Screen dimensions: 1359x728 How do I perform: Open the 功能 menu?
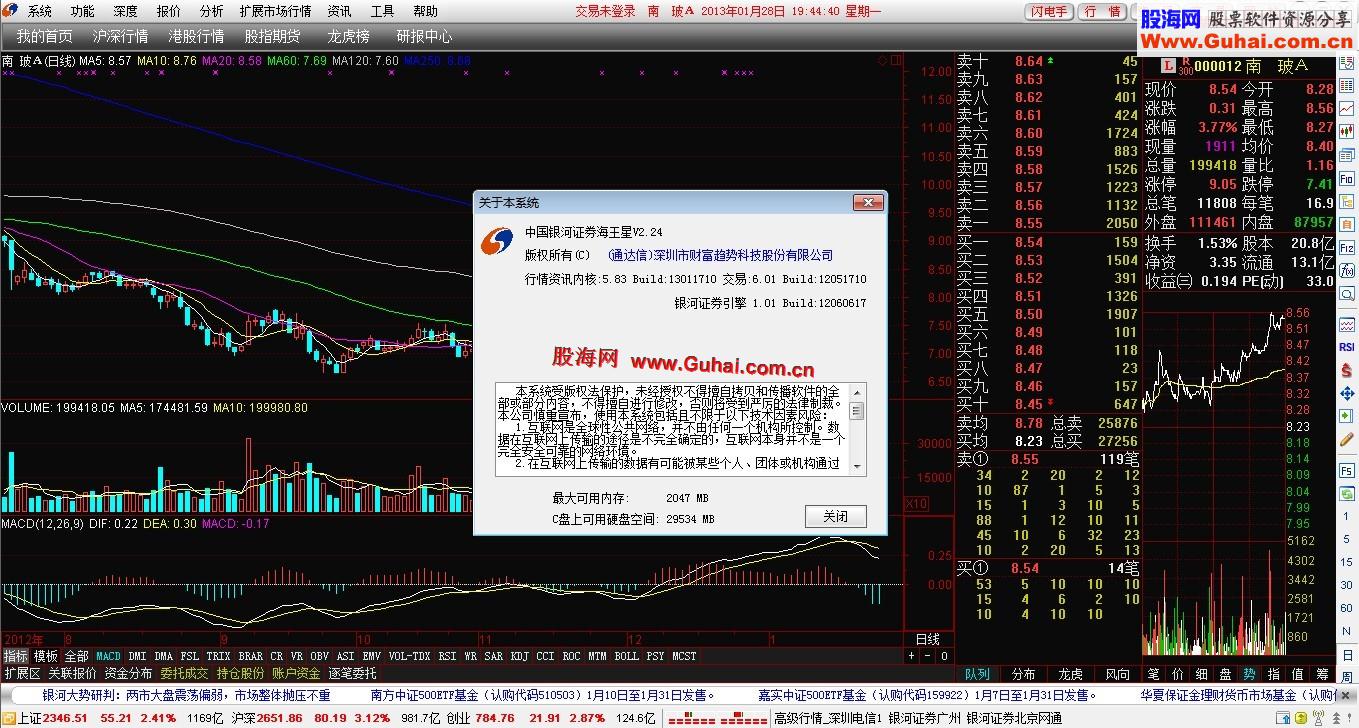coord(82,11)
